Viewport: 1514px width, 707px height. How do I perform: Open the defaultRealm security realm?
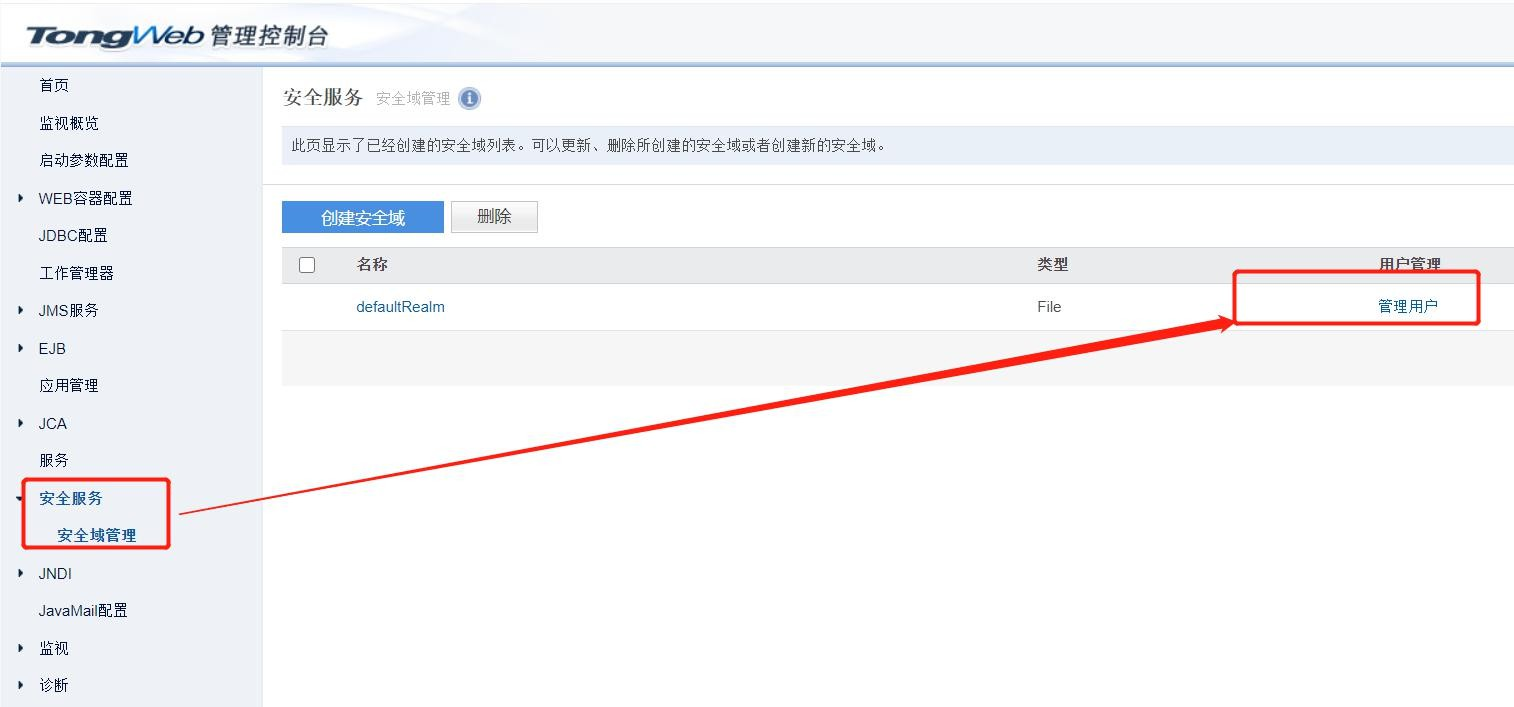400,307
